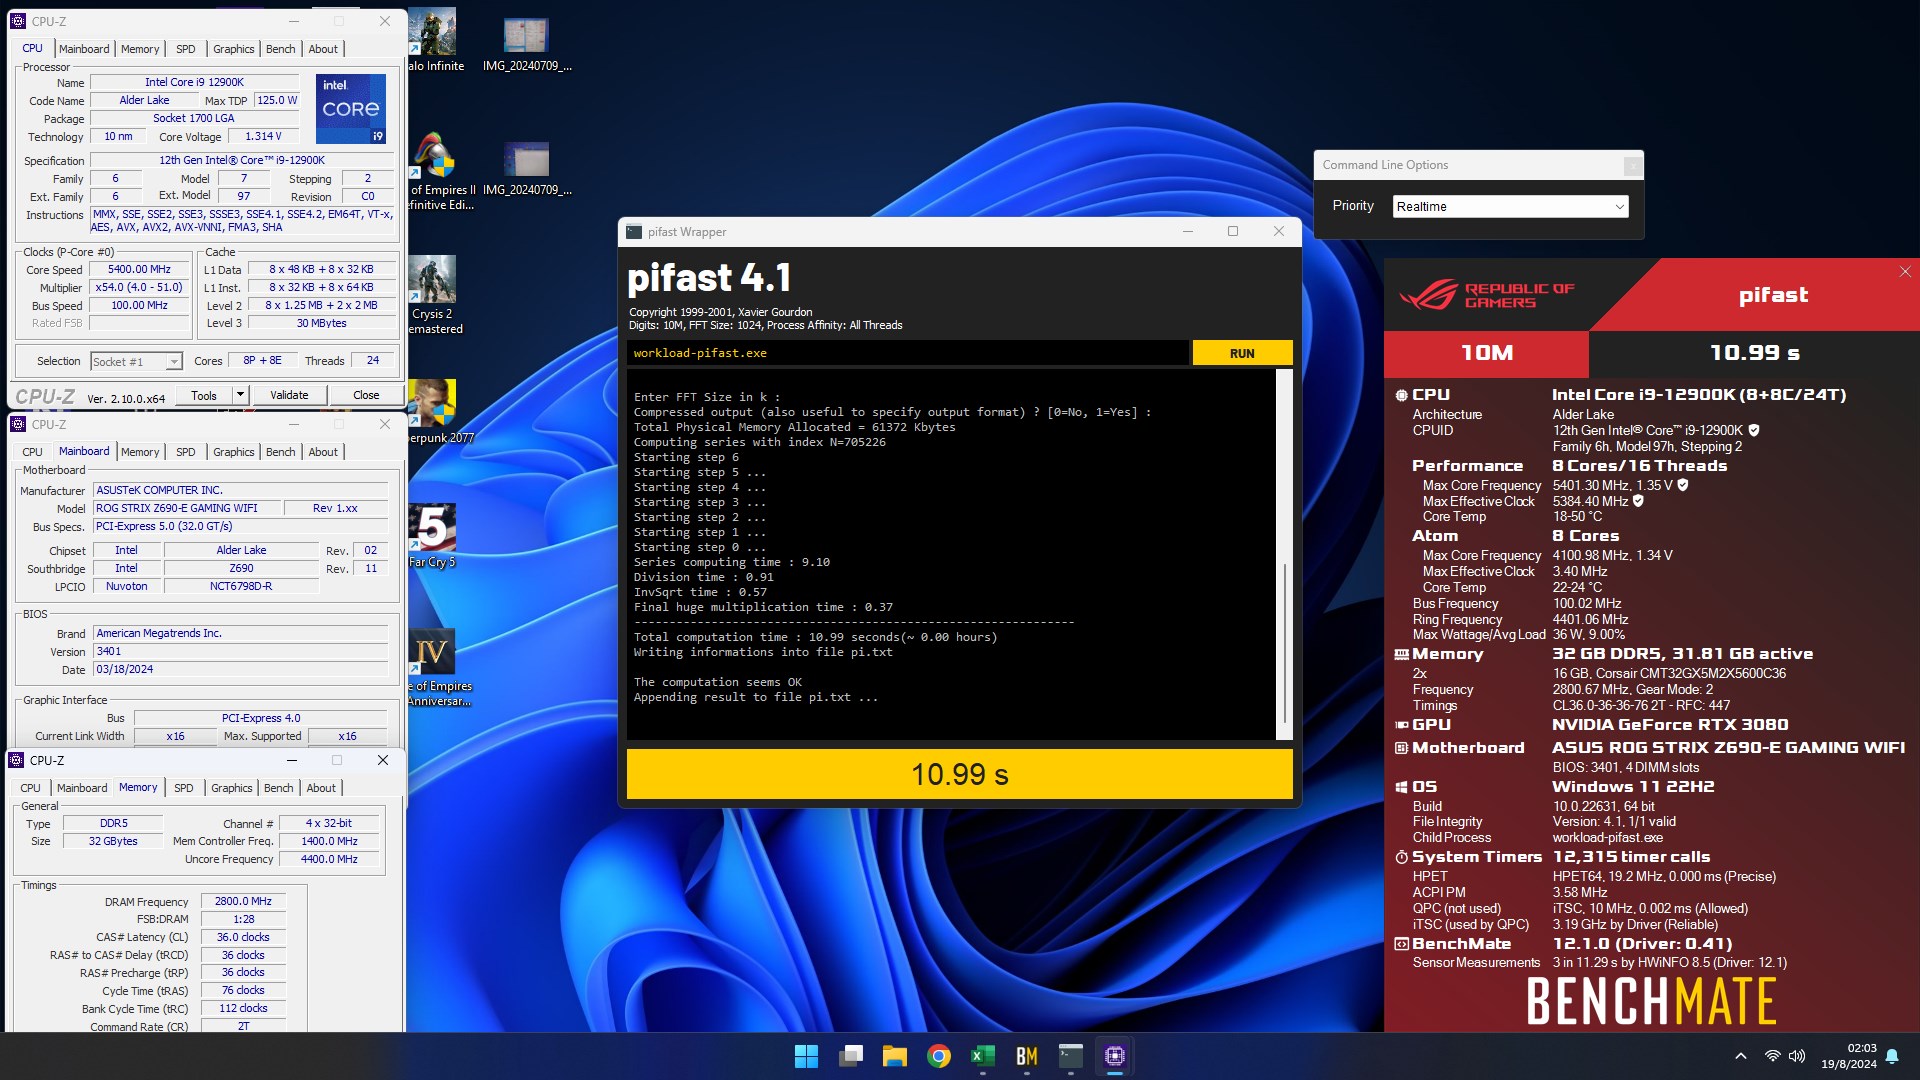
Task: Open File Explorer from the taskbar
Action: 895,1056
